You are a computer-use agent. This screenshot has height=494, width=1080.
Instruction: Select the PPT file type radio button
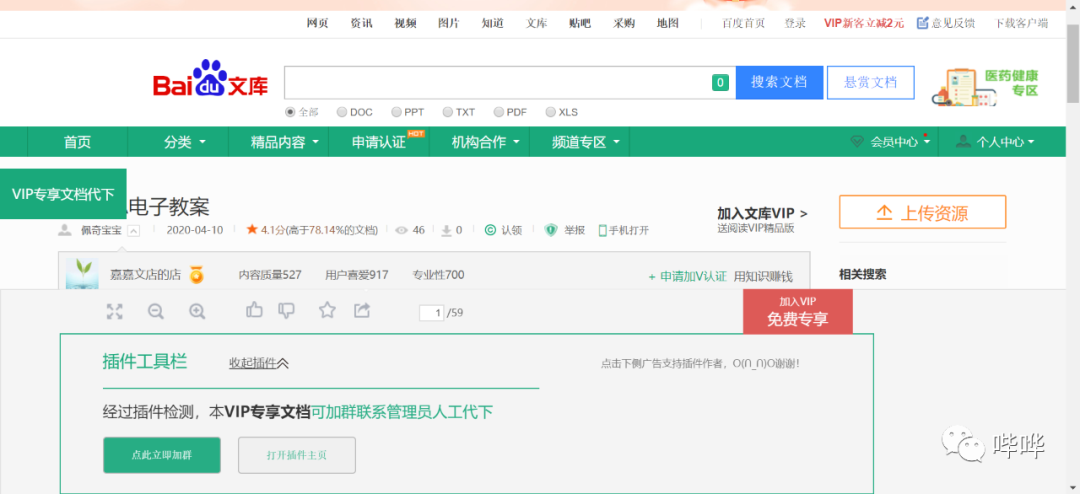[396, 112]
